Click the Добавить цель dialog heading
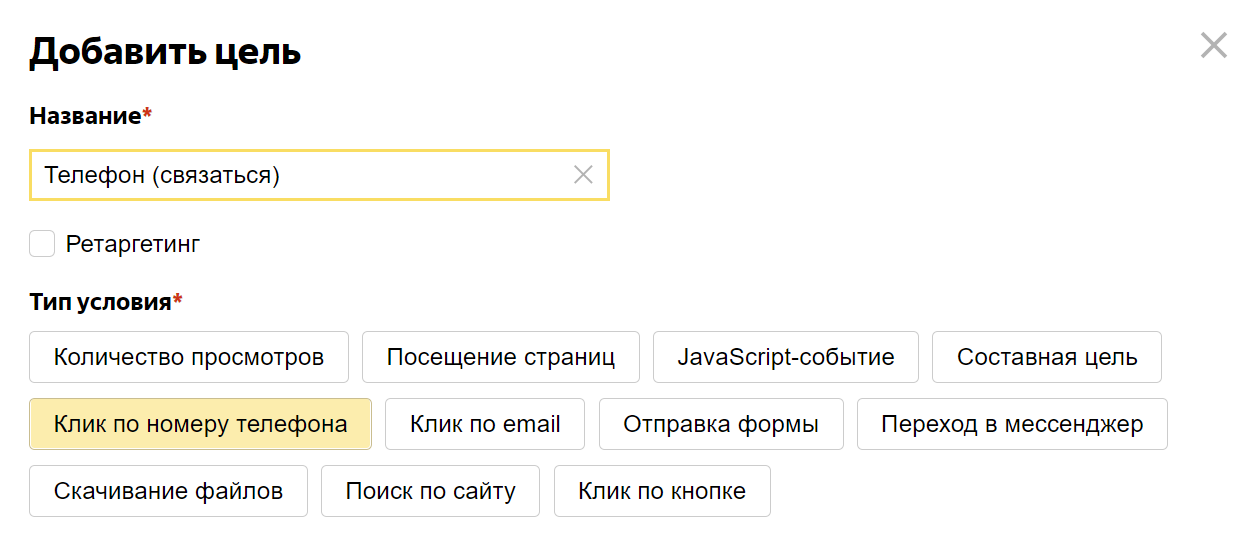The width and height of the screenshot is (1254, 533). tap(165, 51)
